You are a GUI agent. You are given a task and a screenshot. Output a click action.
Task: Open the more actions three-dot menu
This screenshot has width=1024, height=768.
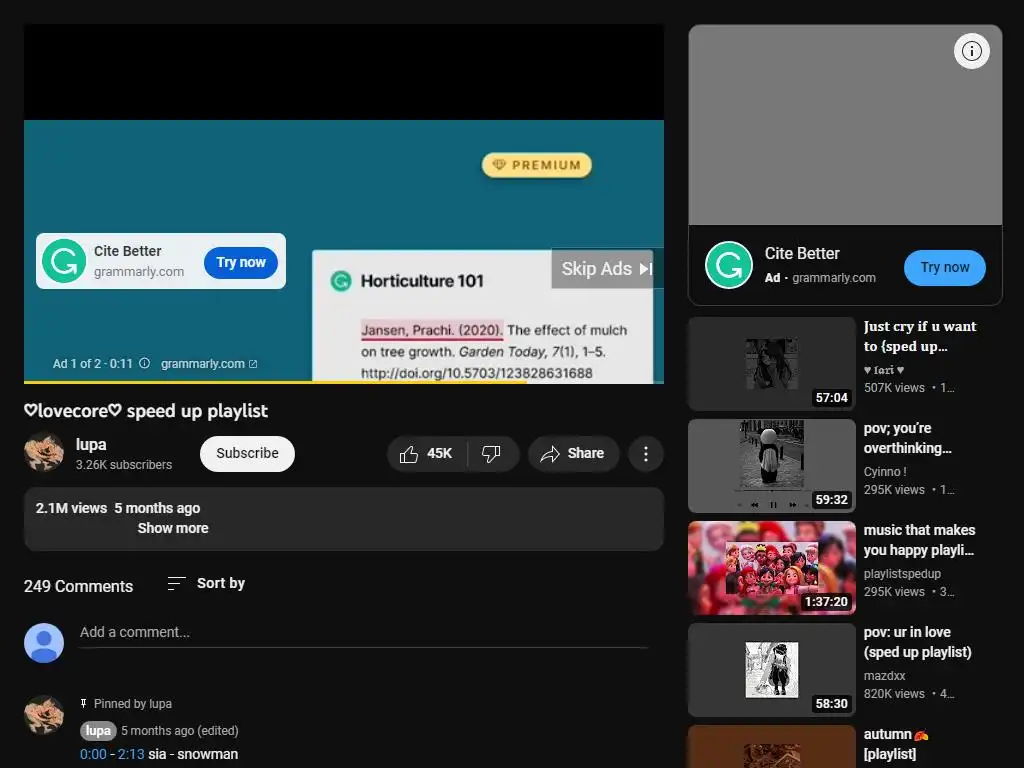pyautogui.click(x=646, y=454)
